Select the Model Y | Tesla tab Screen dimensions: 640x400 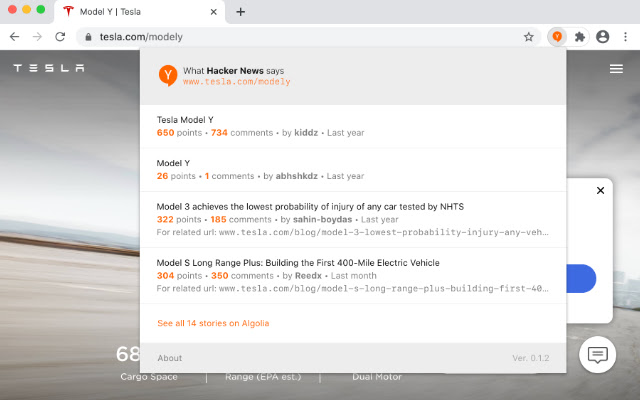tap(140, 12)
